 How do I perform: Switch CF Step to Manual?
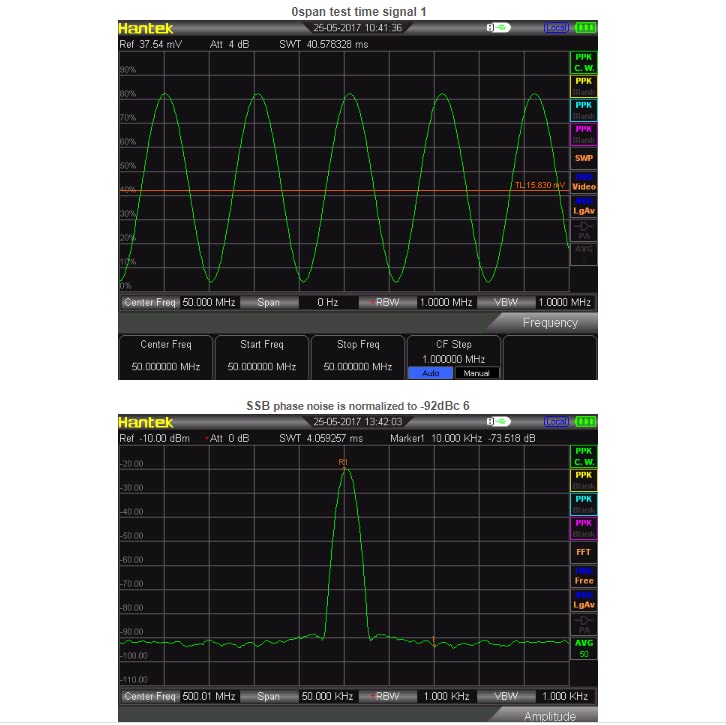[476, 372]
